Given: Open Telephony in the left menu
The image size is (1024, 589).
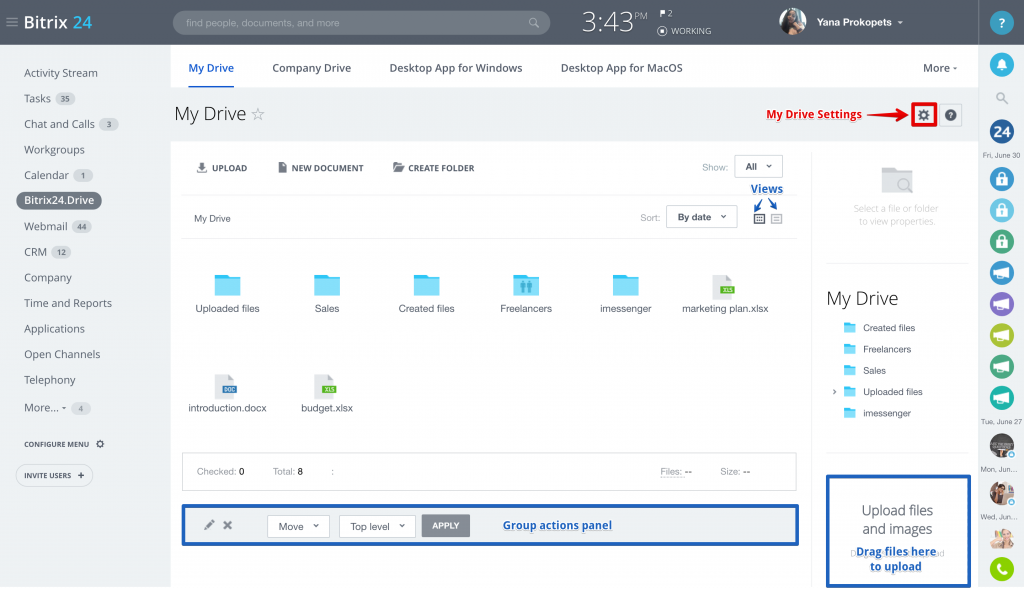Looking at the screenshot, I should (x=50, y=380).
